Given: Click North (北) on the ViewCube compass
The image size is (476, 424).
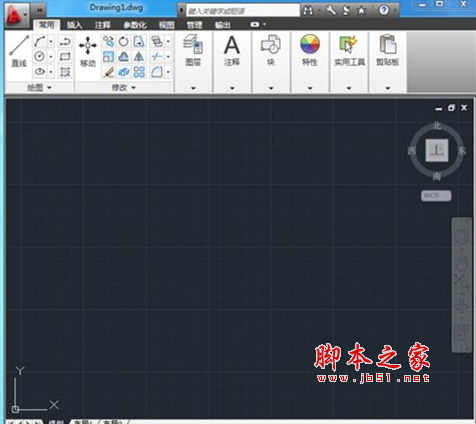Looking at the screenshot, I should 437,126.
